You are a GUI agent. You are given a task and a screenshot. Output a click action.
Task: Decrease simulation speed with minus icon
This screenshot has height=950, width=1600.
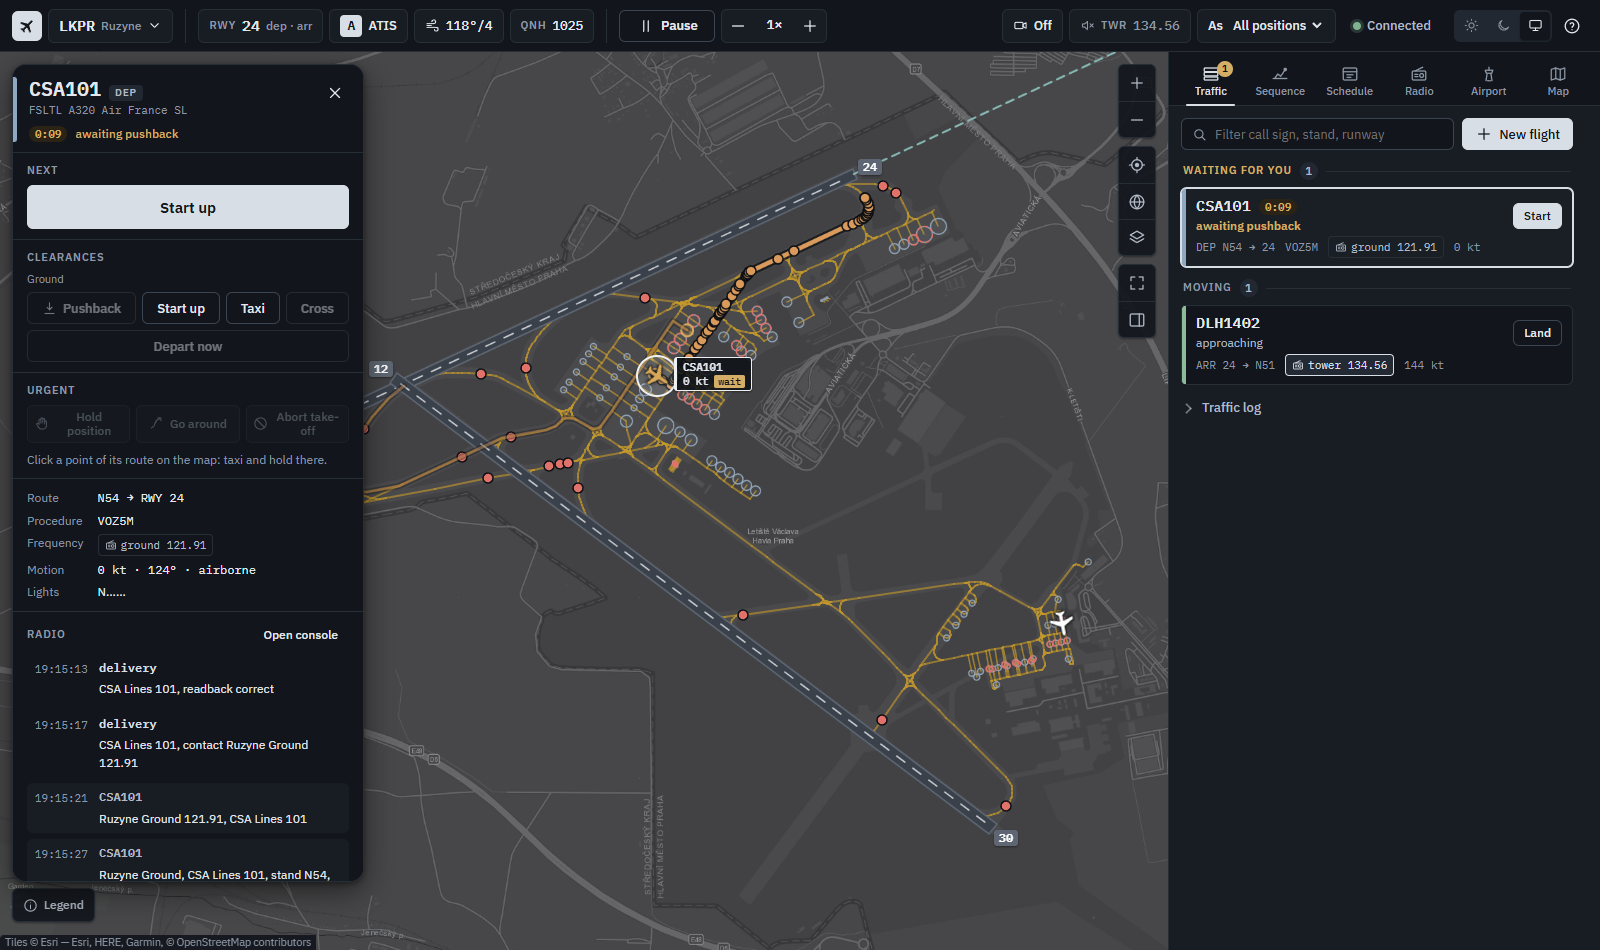pyautogui.click(x=738, y=26)
